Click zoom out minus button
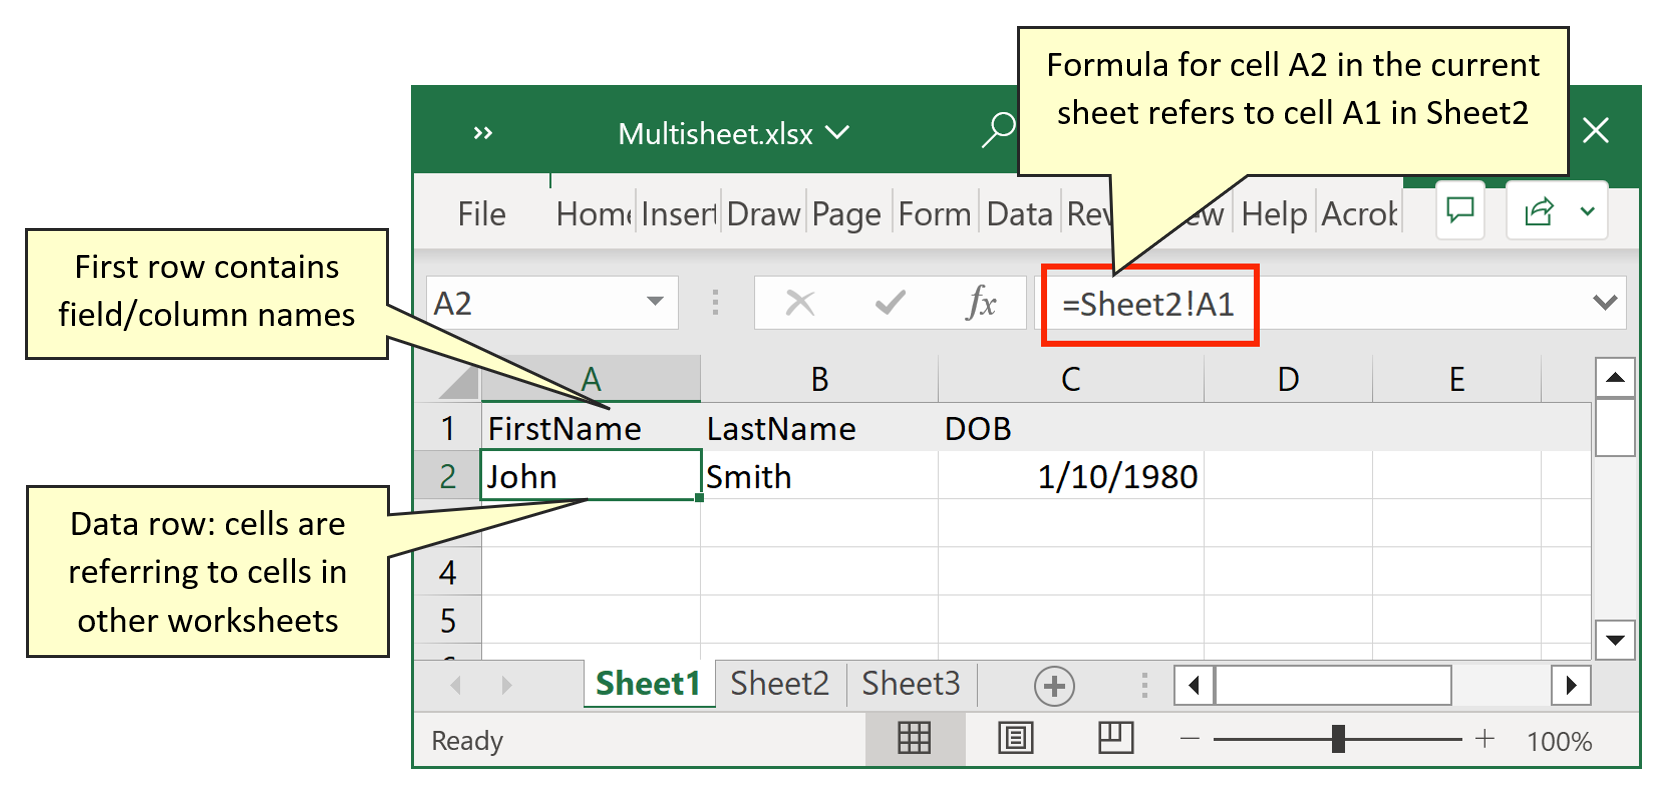Image resolution: width=1669 pixels, height=805 pixels. click(x=1189, y=739)
